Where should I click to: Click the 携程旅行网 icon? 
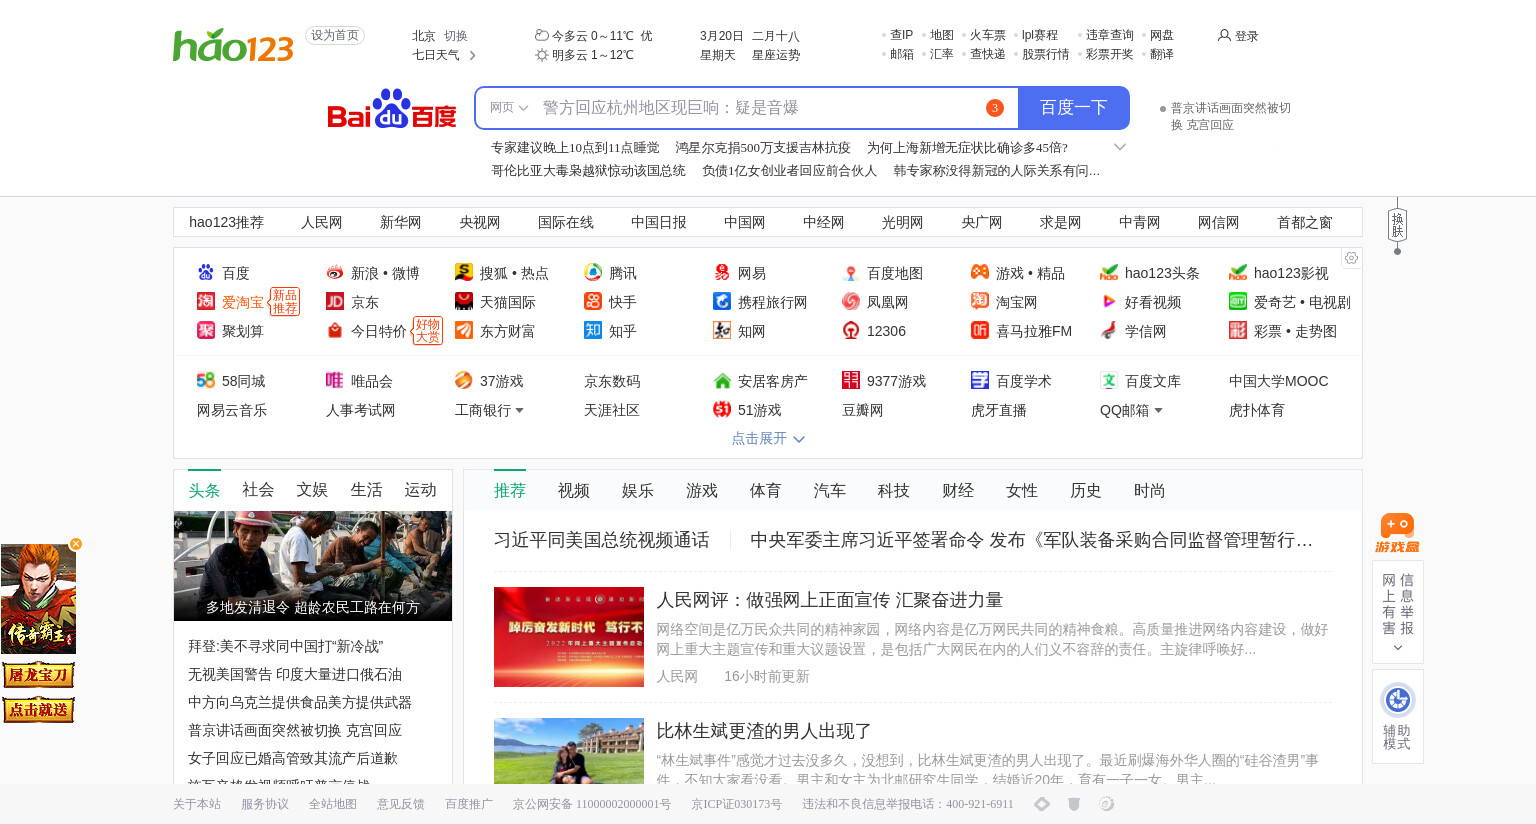click(x=722, y=302)
